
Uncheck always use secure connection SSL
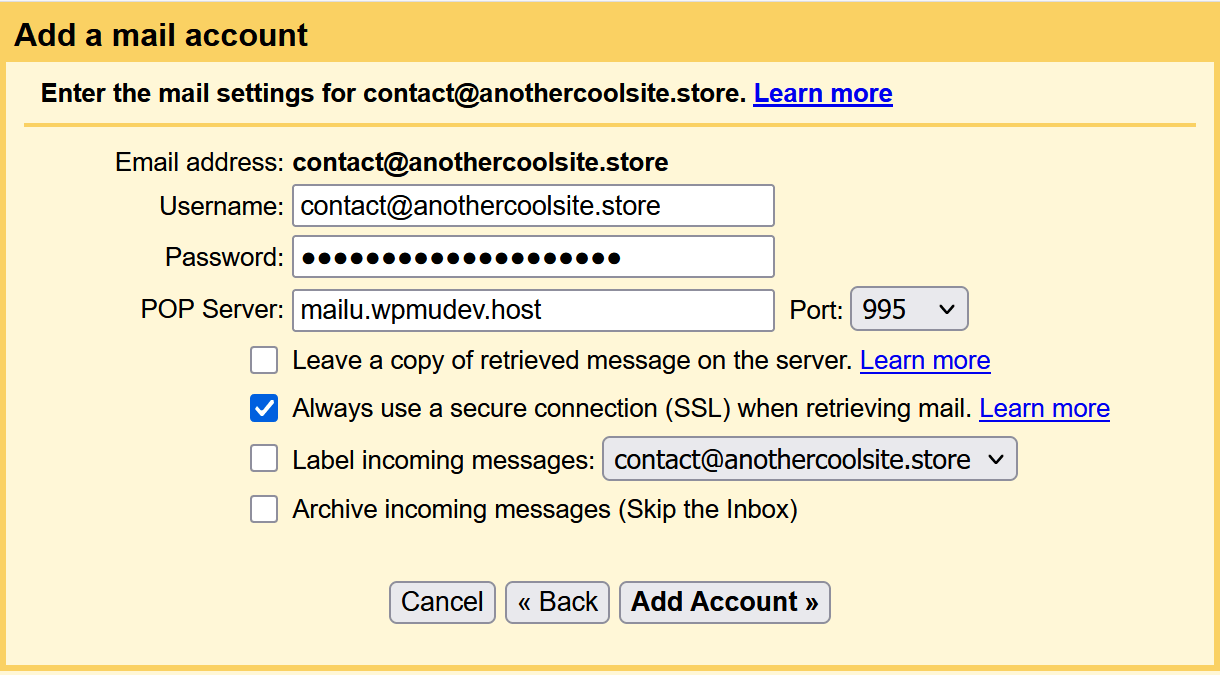click(x=264, y=408)
